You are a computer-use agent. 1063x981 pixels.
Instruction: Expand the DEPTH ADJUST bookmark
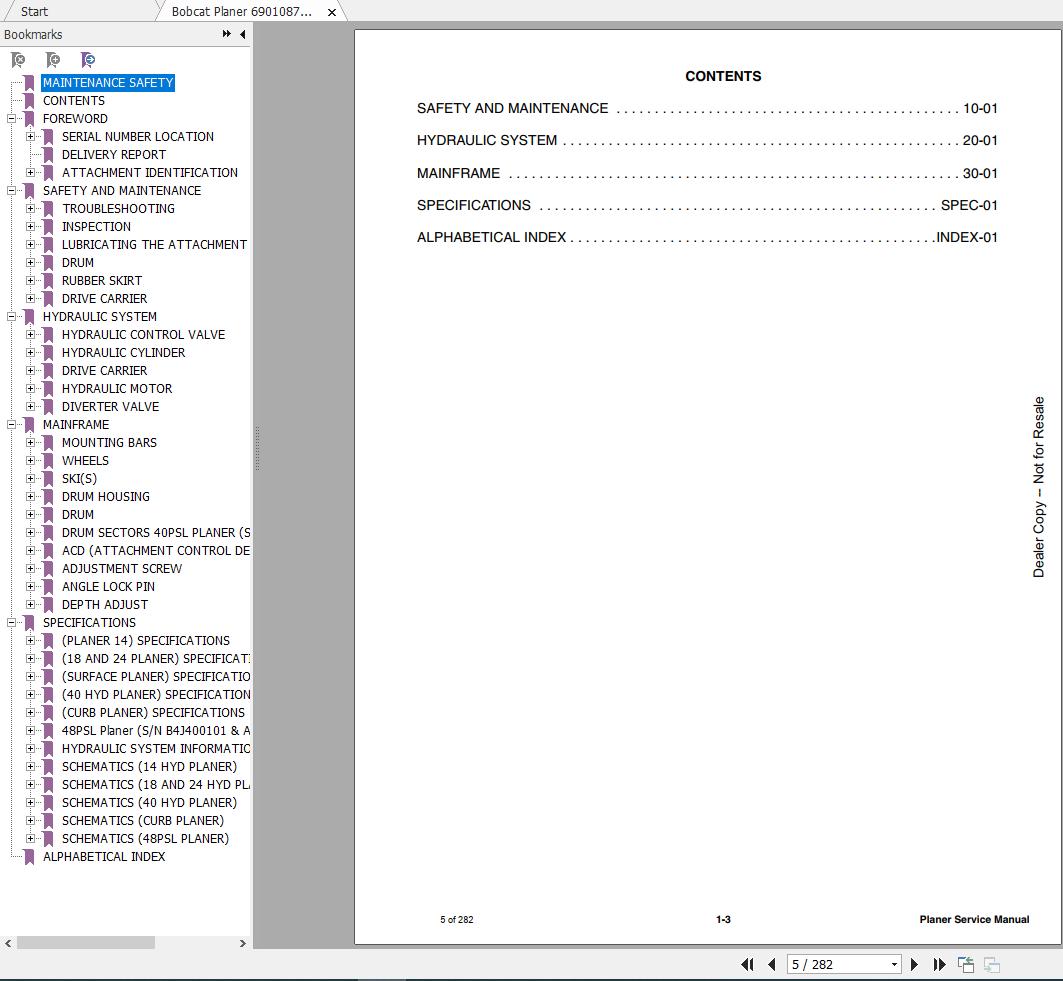coord(31,605)
